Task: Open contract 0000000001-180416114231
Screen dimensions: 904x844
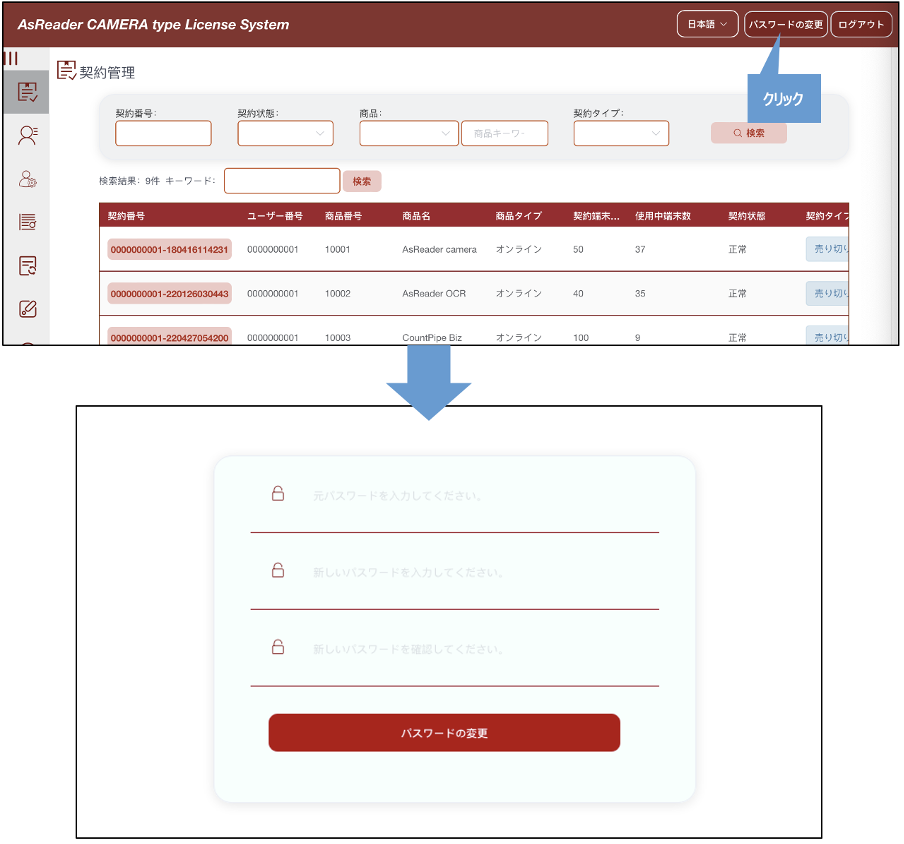Action: [x=169, y=249]
